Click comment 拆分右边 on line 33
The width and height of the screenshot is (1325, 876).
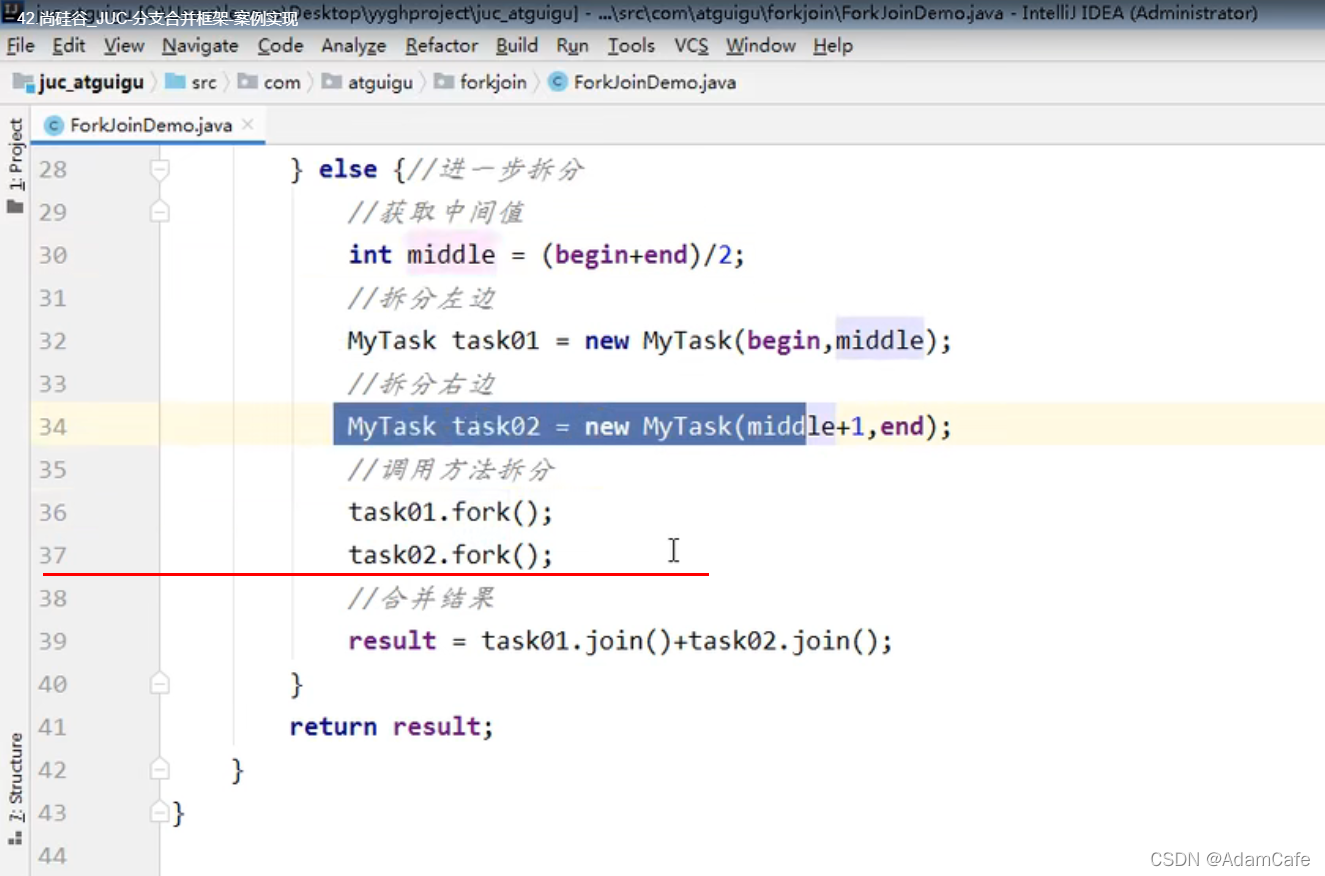pos(436,384)
